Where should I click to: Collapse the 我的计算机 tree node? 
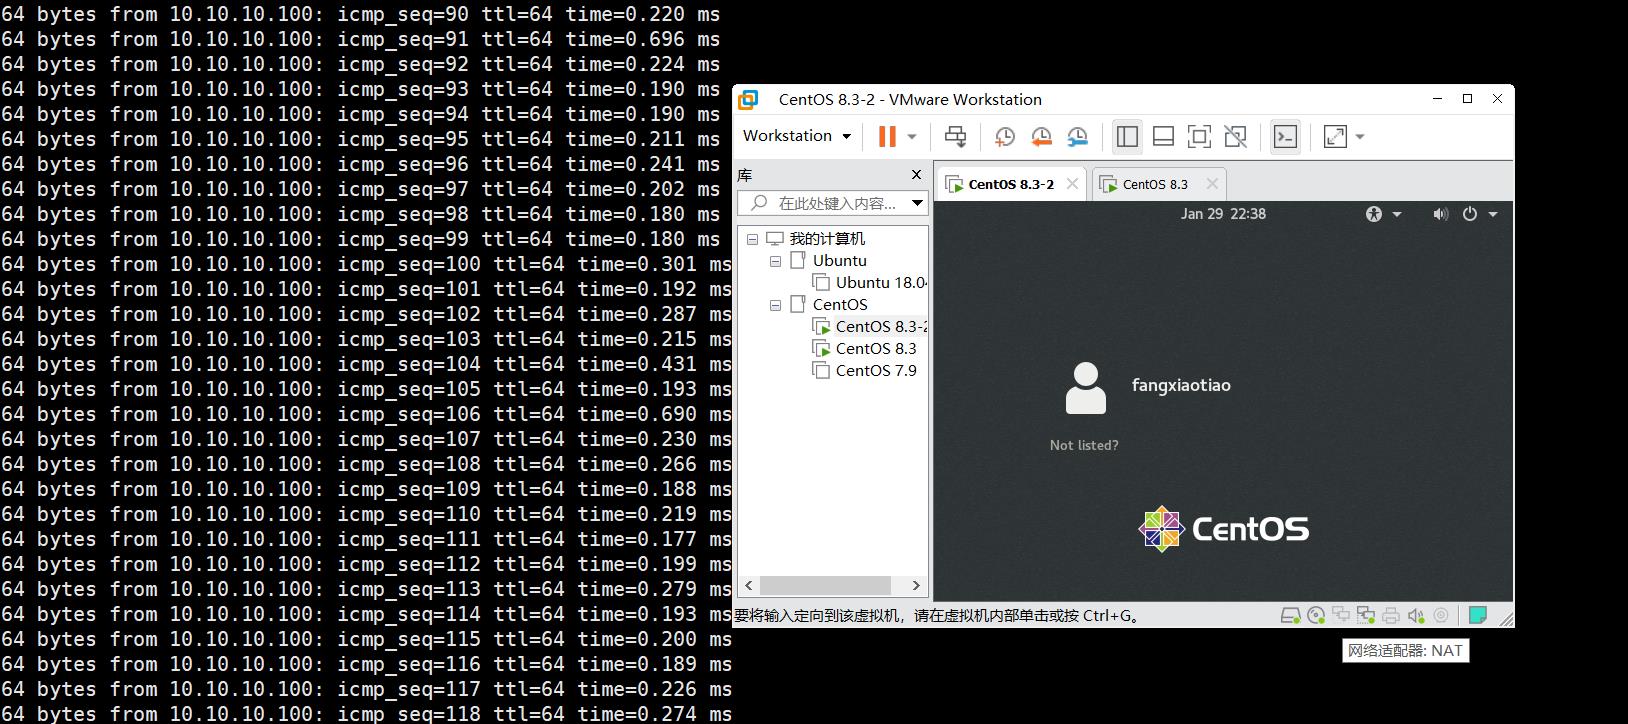coord(752,239)
